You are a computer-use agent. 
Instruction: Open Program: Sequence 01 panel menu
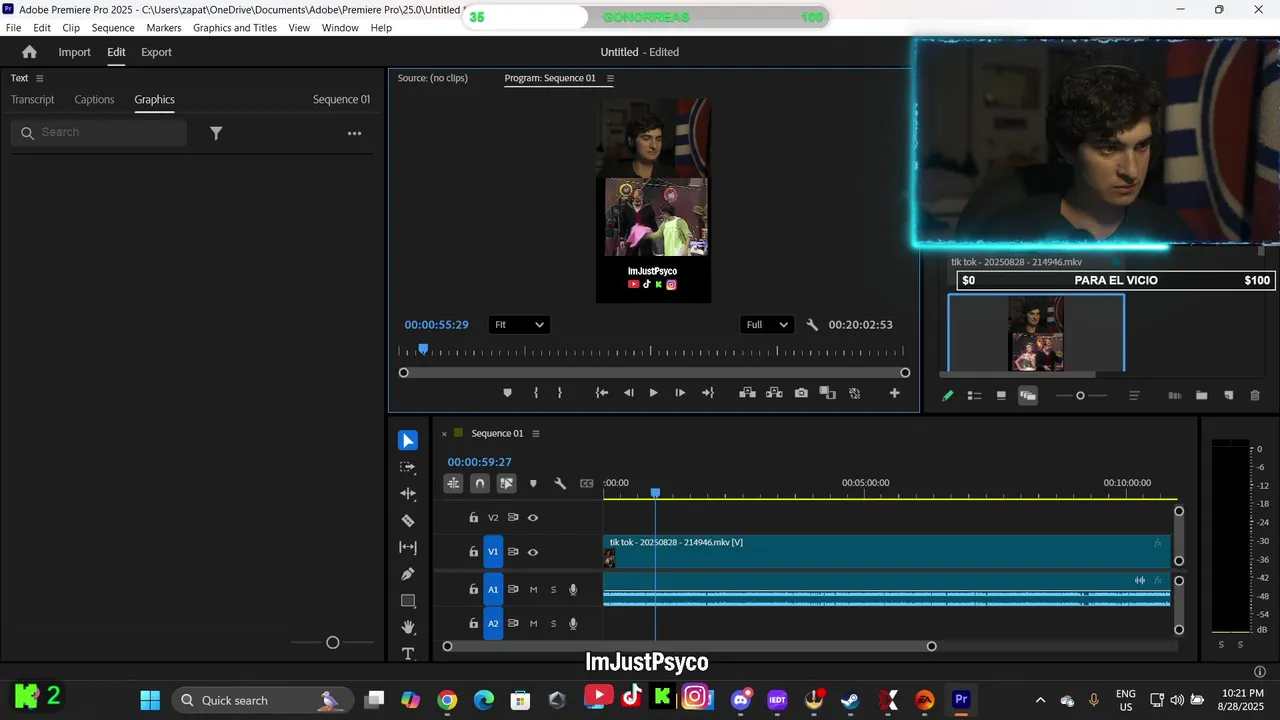point(610,78)
